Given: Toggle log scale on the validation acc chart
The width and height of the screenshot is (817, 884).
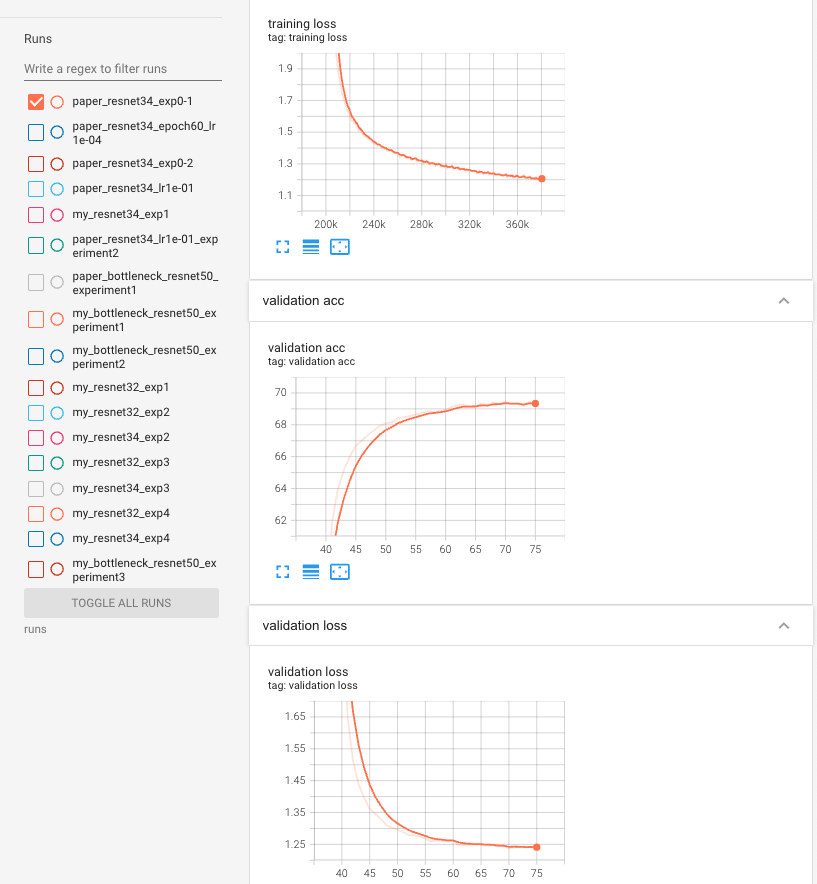Looking at the screenshot, I should pyautogui.click(x=310, y=571).
